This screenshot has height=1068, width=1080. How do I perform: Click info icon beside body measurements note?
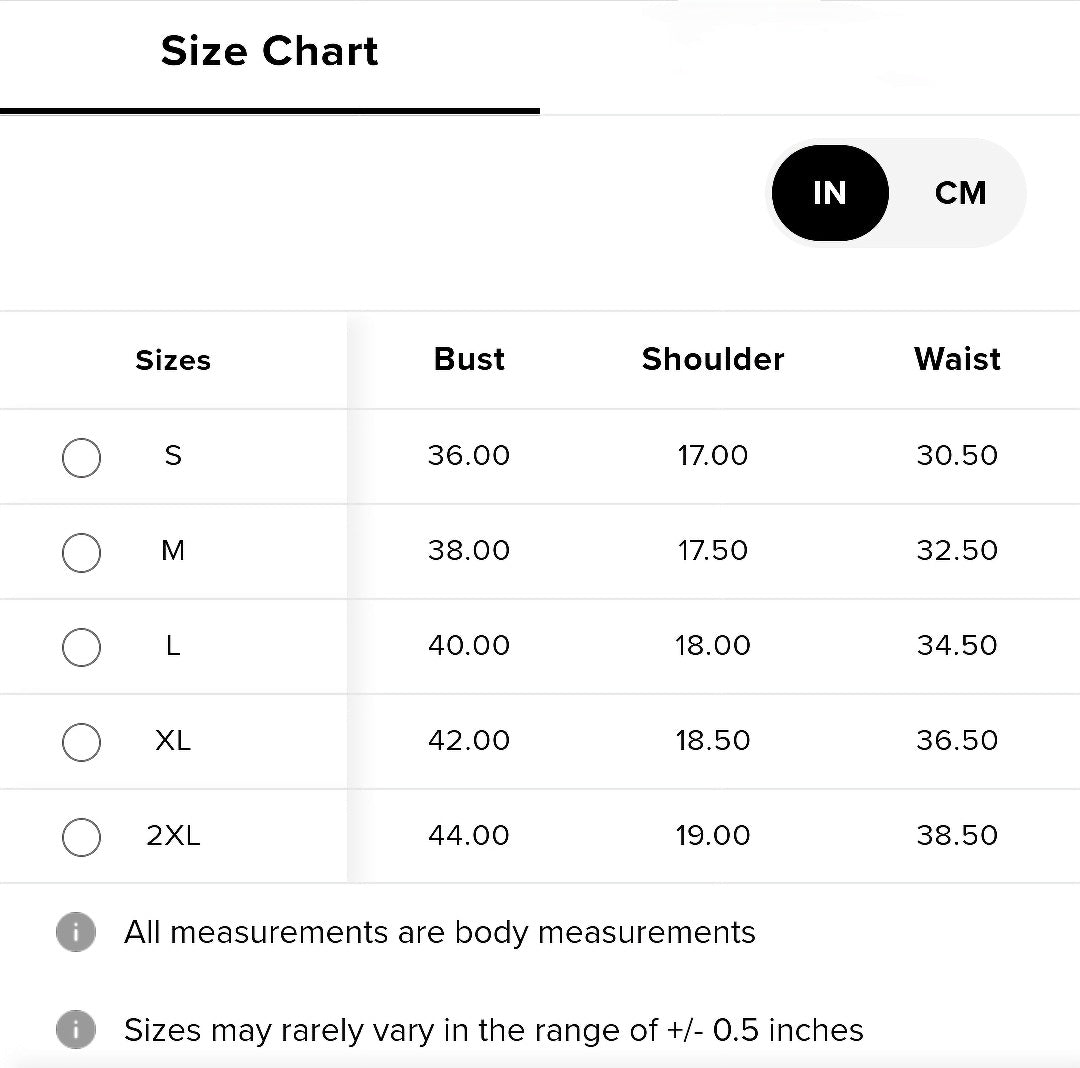[76, 932]
